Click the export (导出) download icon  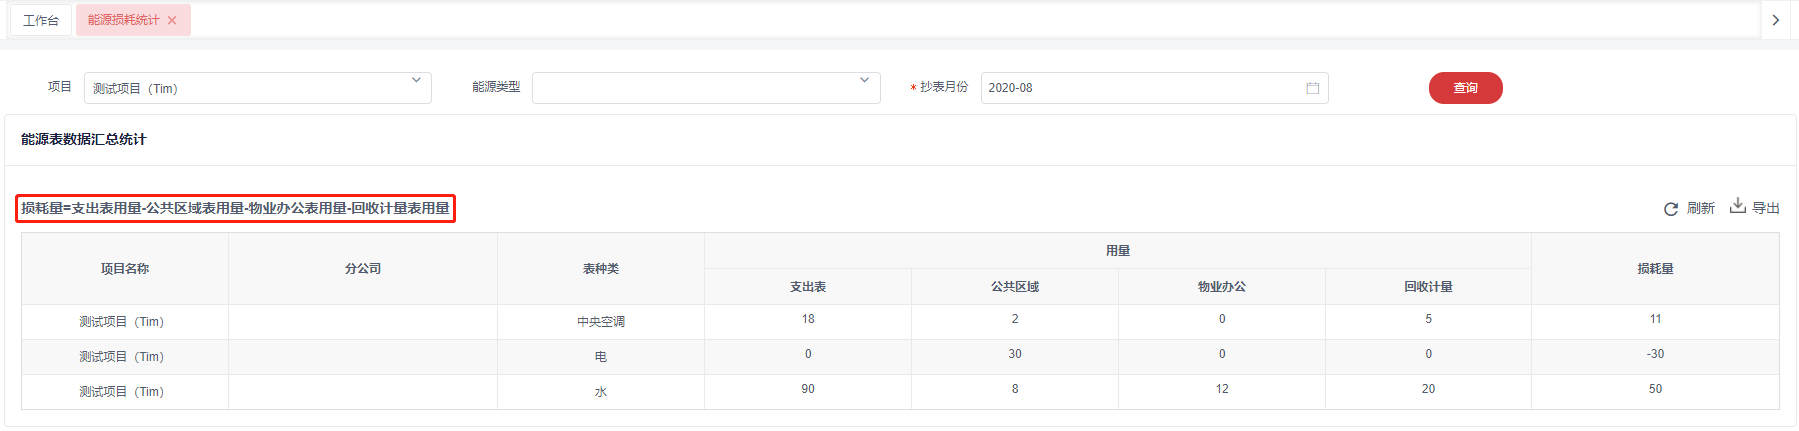(x=1738, y=206)
